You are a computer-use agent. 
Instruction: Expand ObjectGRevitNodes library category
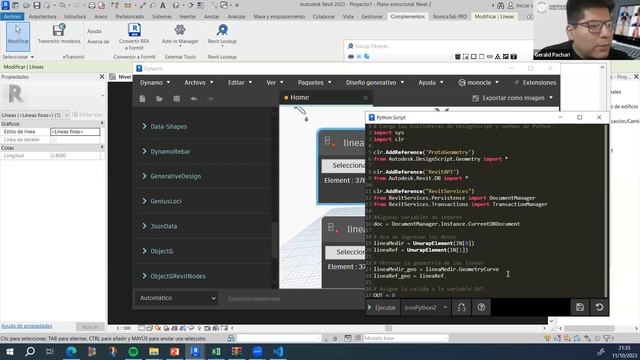point(174,276)
